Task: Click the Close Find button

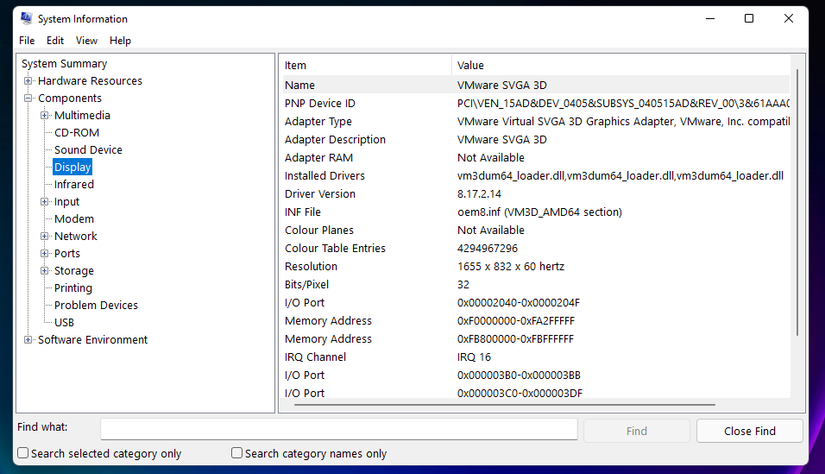Action: pyautogui.click(x=750, y=431)
